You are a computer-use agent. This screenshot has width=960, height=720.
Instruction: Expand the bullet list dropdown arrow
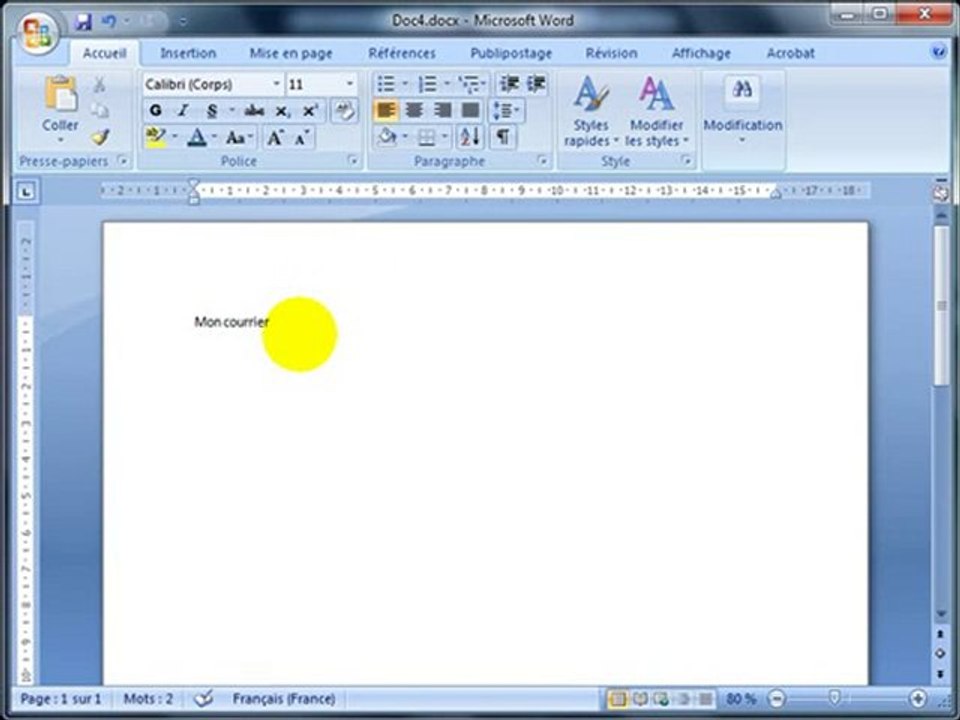pos(404,84)
